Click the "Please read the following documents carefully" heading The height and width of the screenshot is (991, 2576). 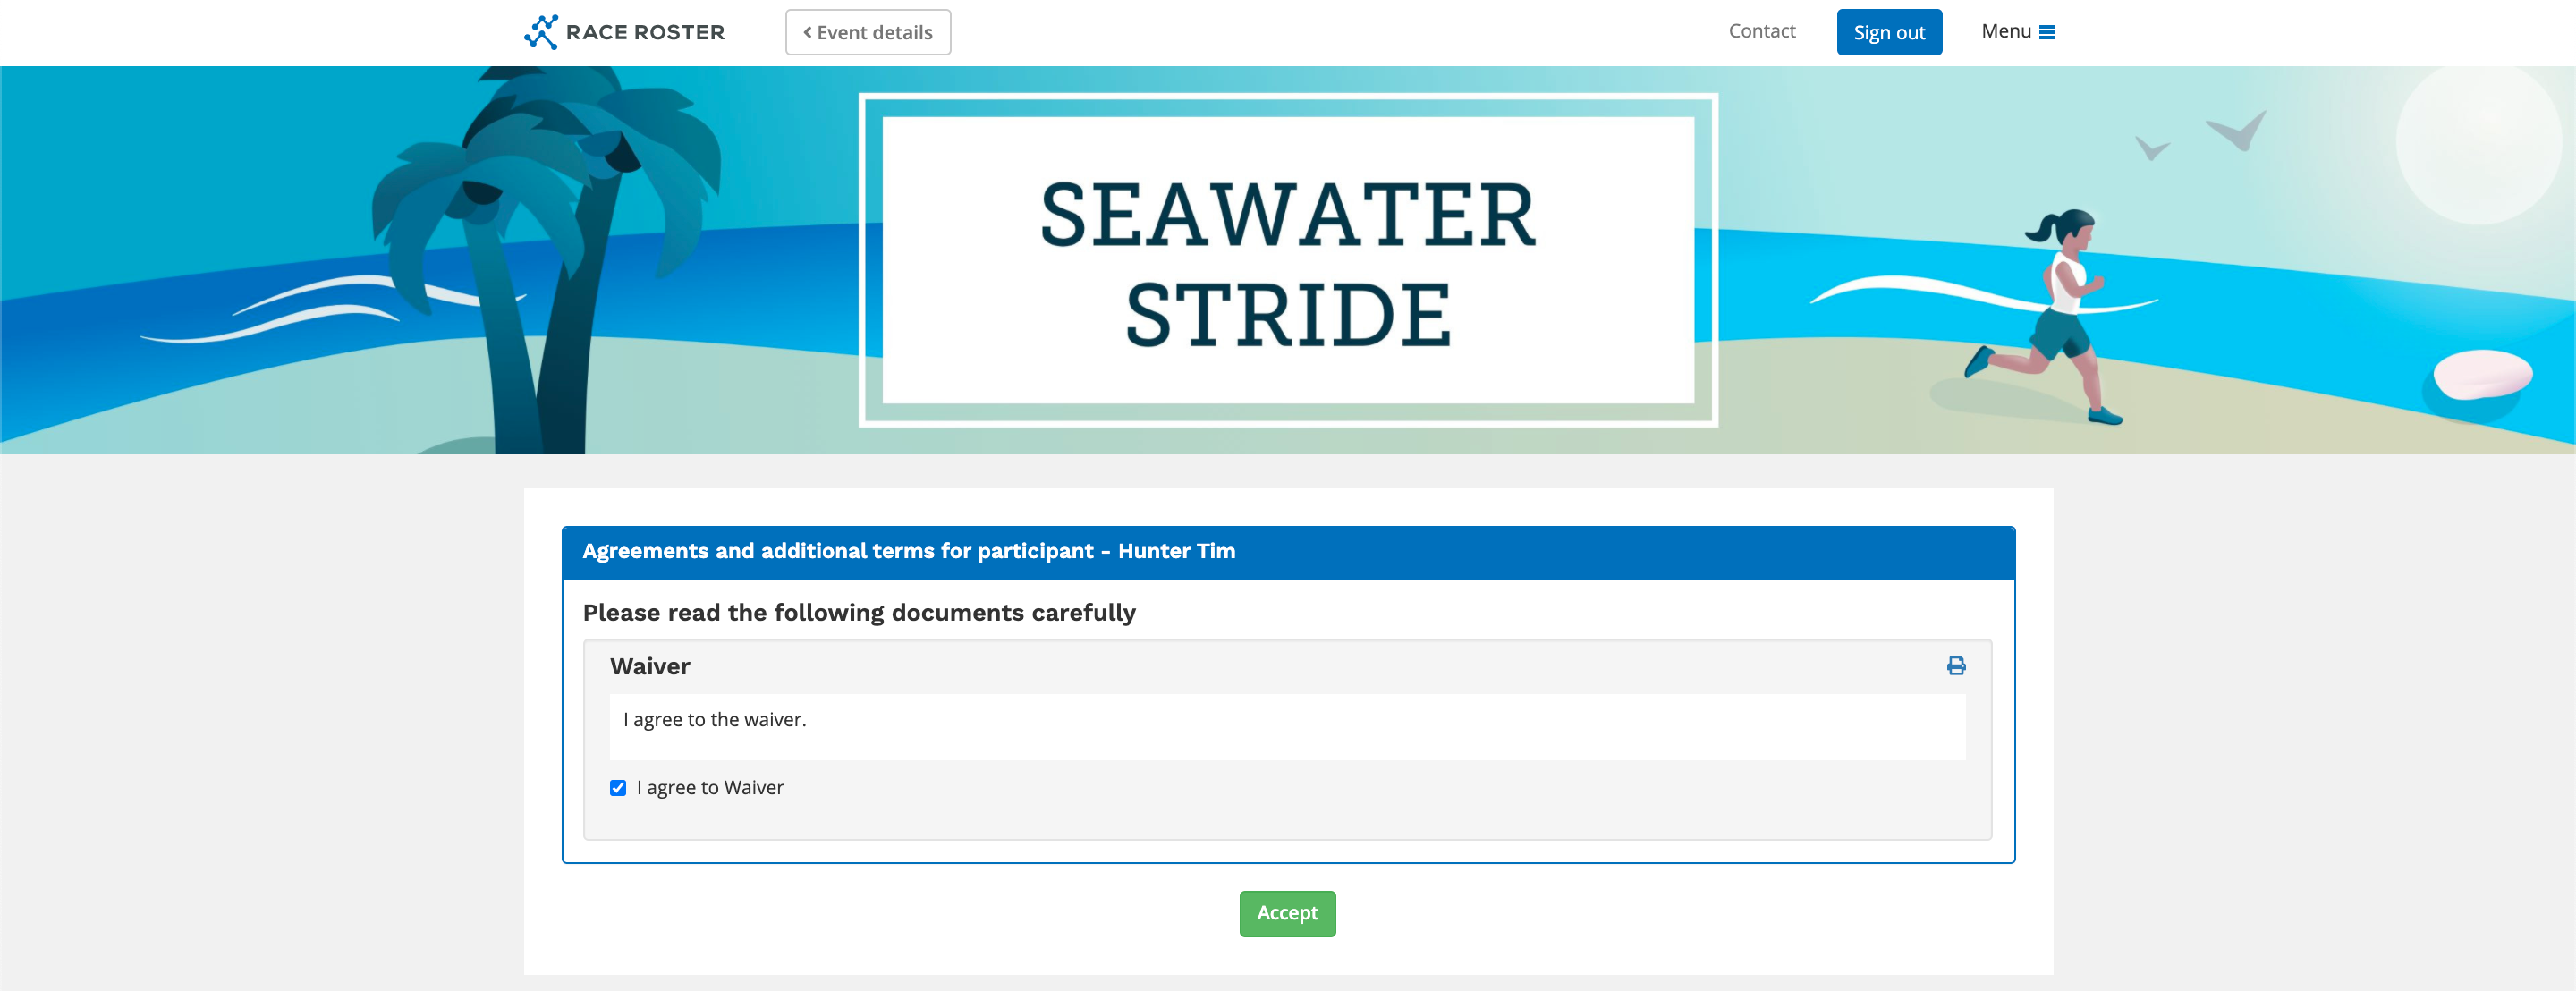pyautogui.click(x=859, y=613)
